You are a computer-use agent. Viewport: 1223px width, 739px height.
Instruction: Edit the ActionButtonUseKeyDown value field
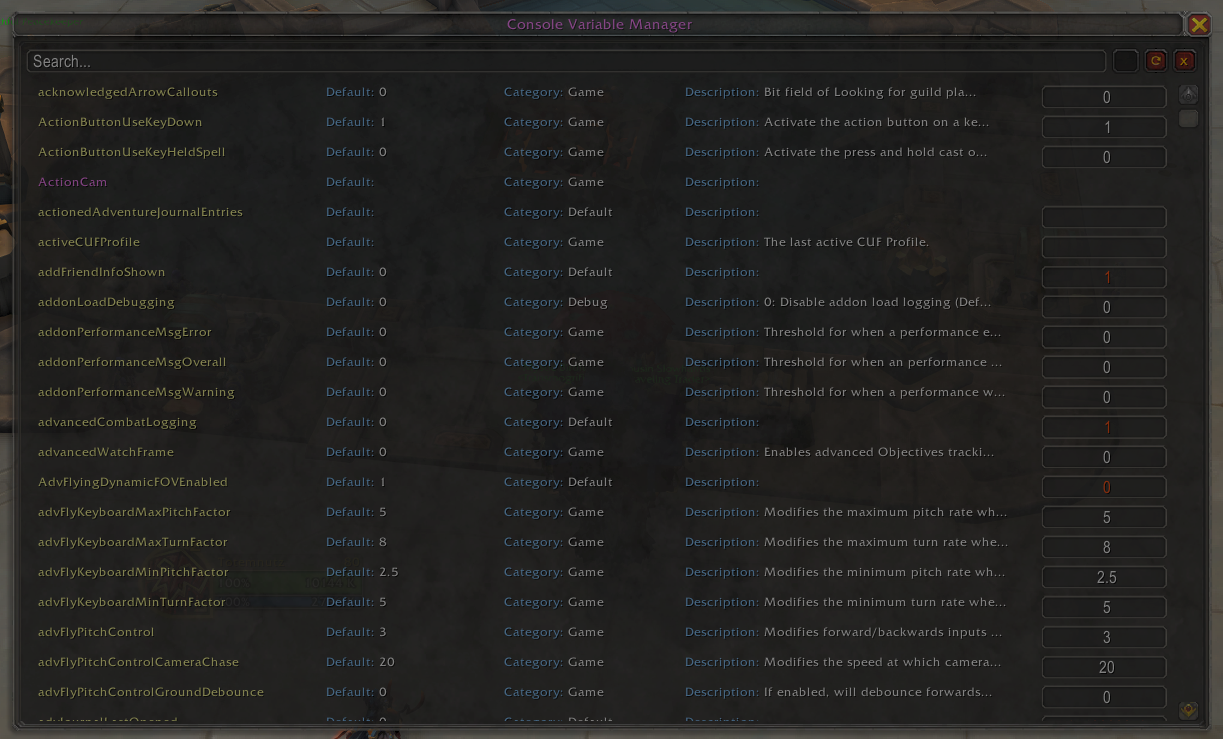(1104, 127)
